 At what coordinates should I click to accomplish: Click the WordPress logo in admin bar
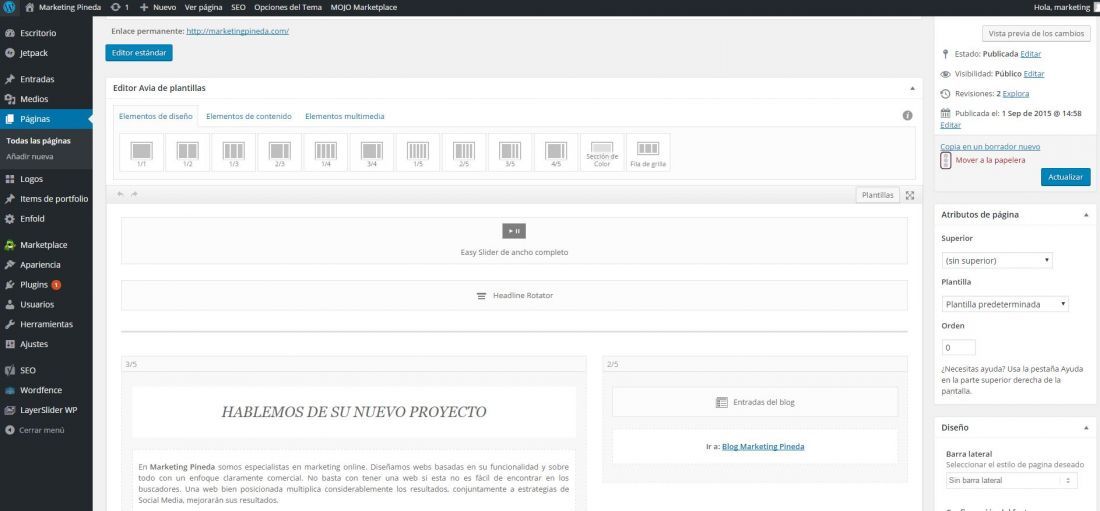click(x=8, y=7)
